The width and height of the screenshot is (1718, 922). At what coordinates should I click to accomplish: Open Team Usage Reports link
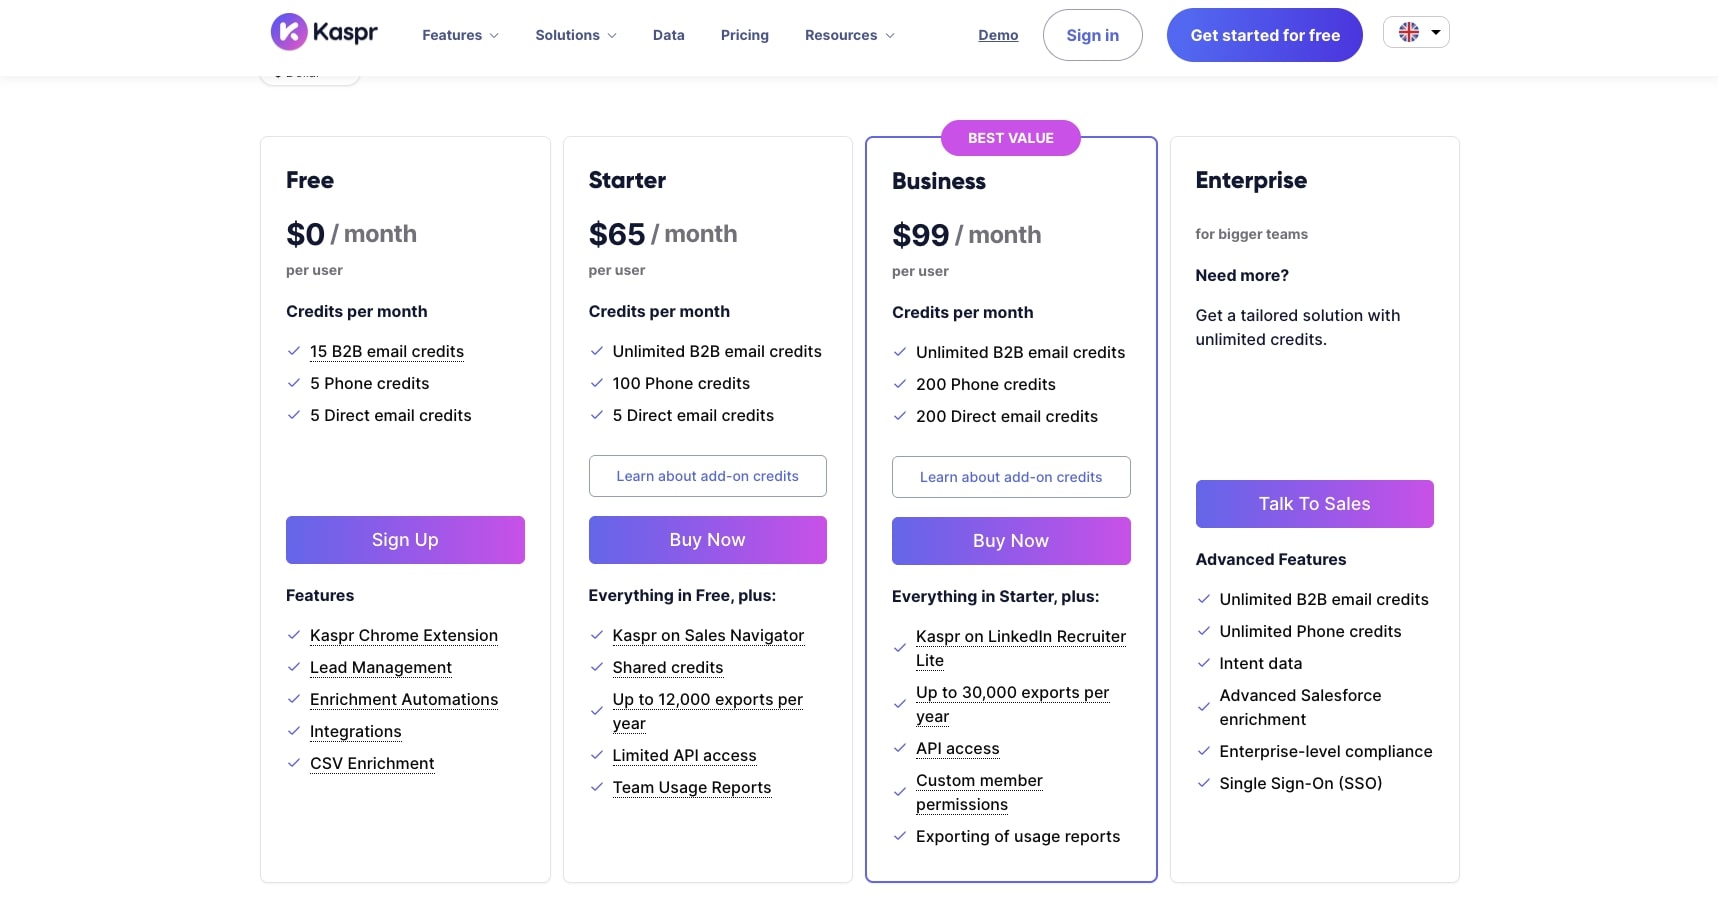[692, 787]
